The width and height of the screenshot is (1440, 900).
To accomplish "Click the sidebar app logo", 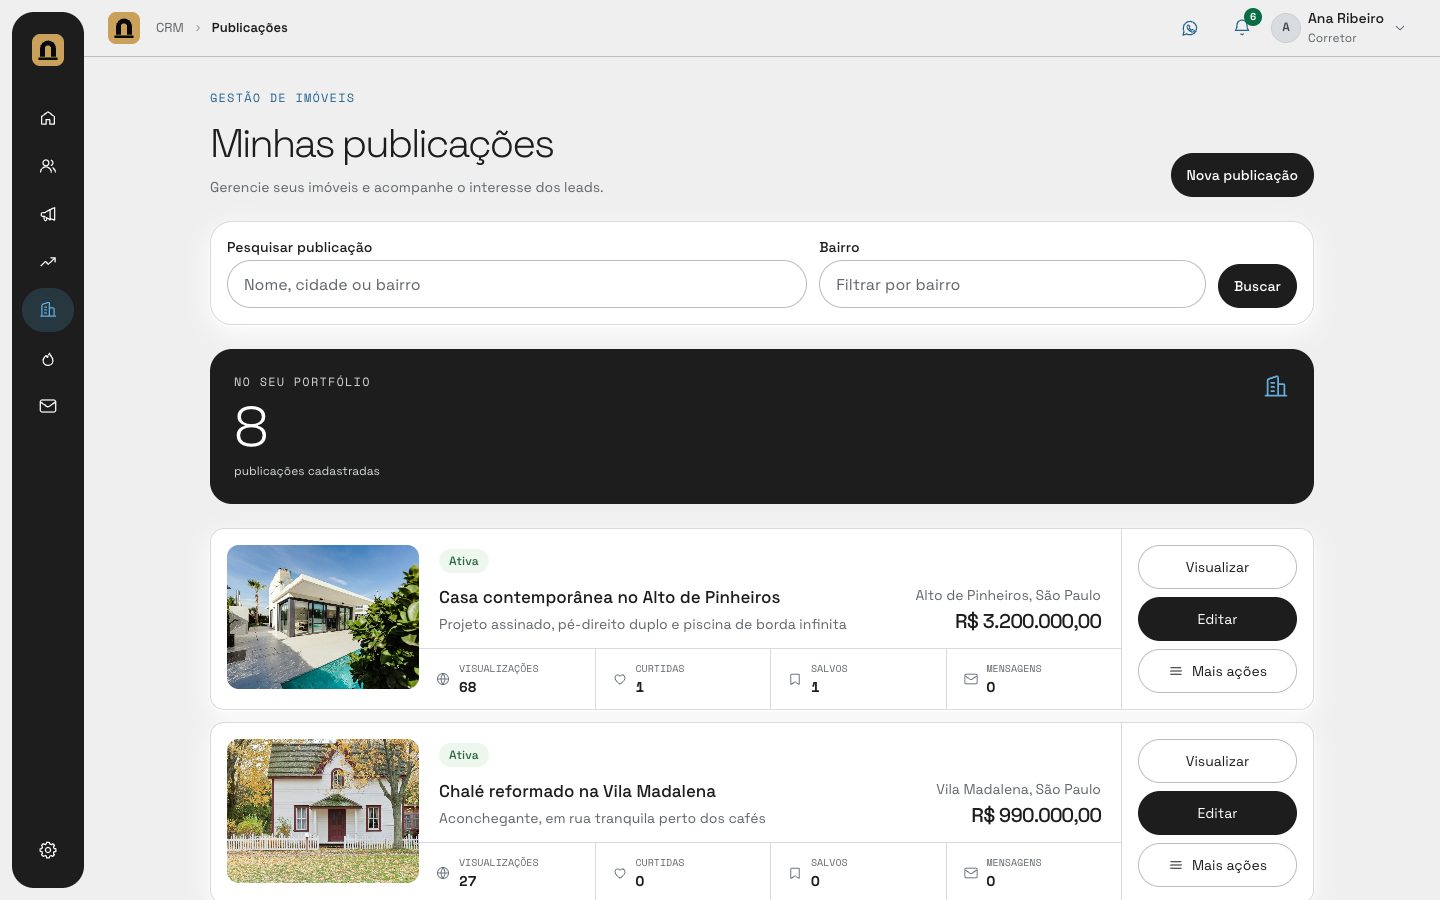I will [48, 50].
